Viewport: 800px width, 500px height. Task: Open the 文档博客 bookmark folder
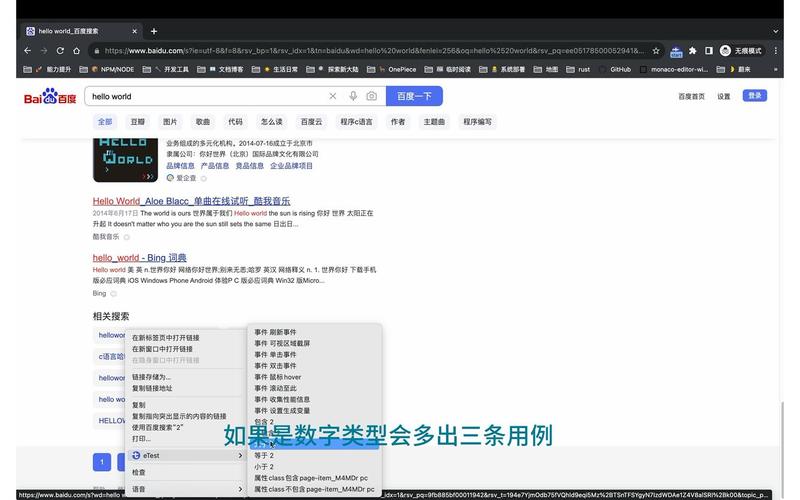click(220, 69)
